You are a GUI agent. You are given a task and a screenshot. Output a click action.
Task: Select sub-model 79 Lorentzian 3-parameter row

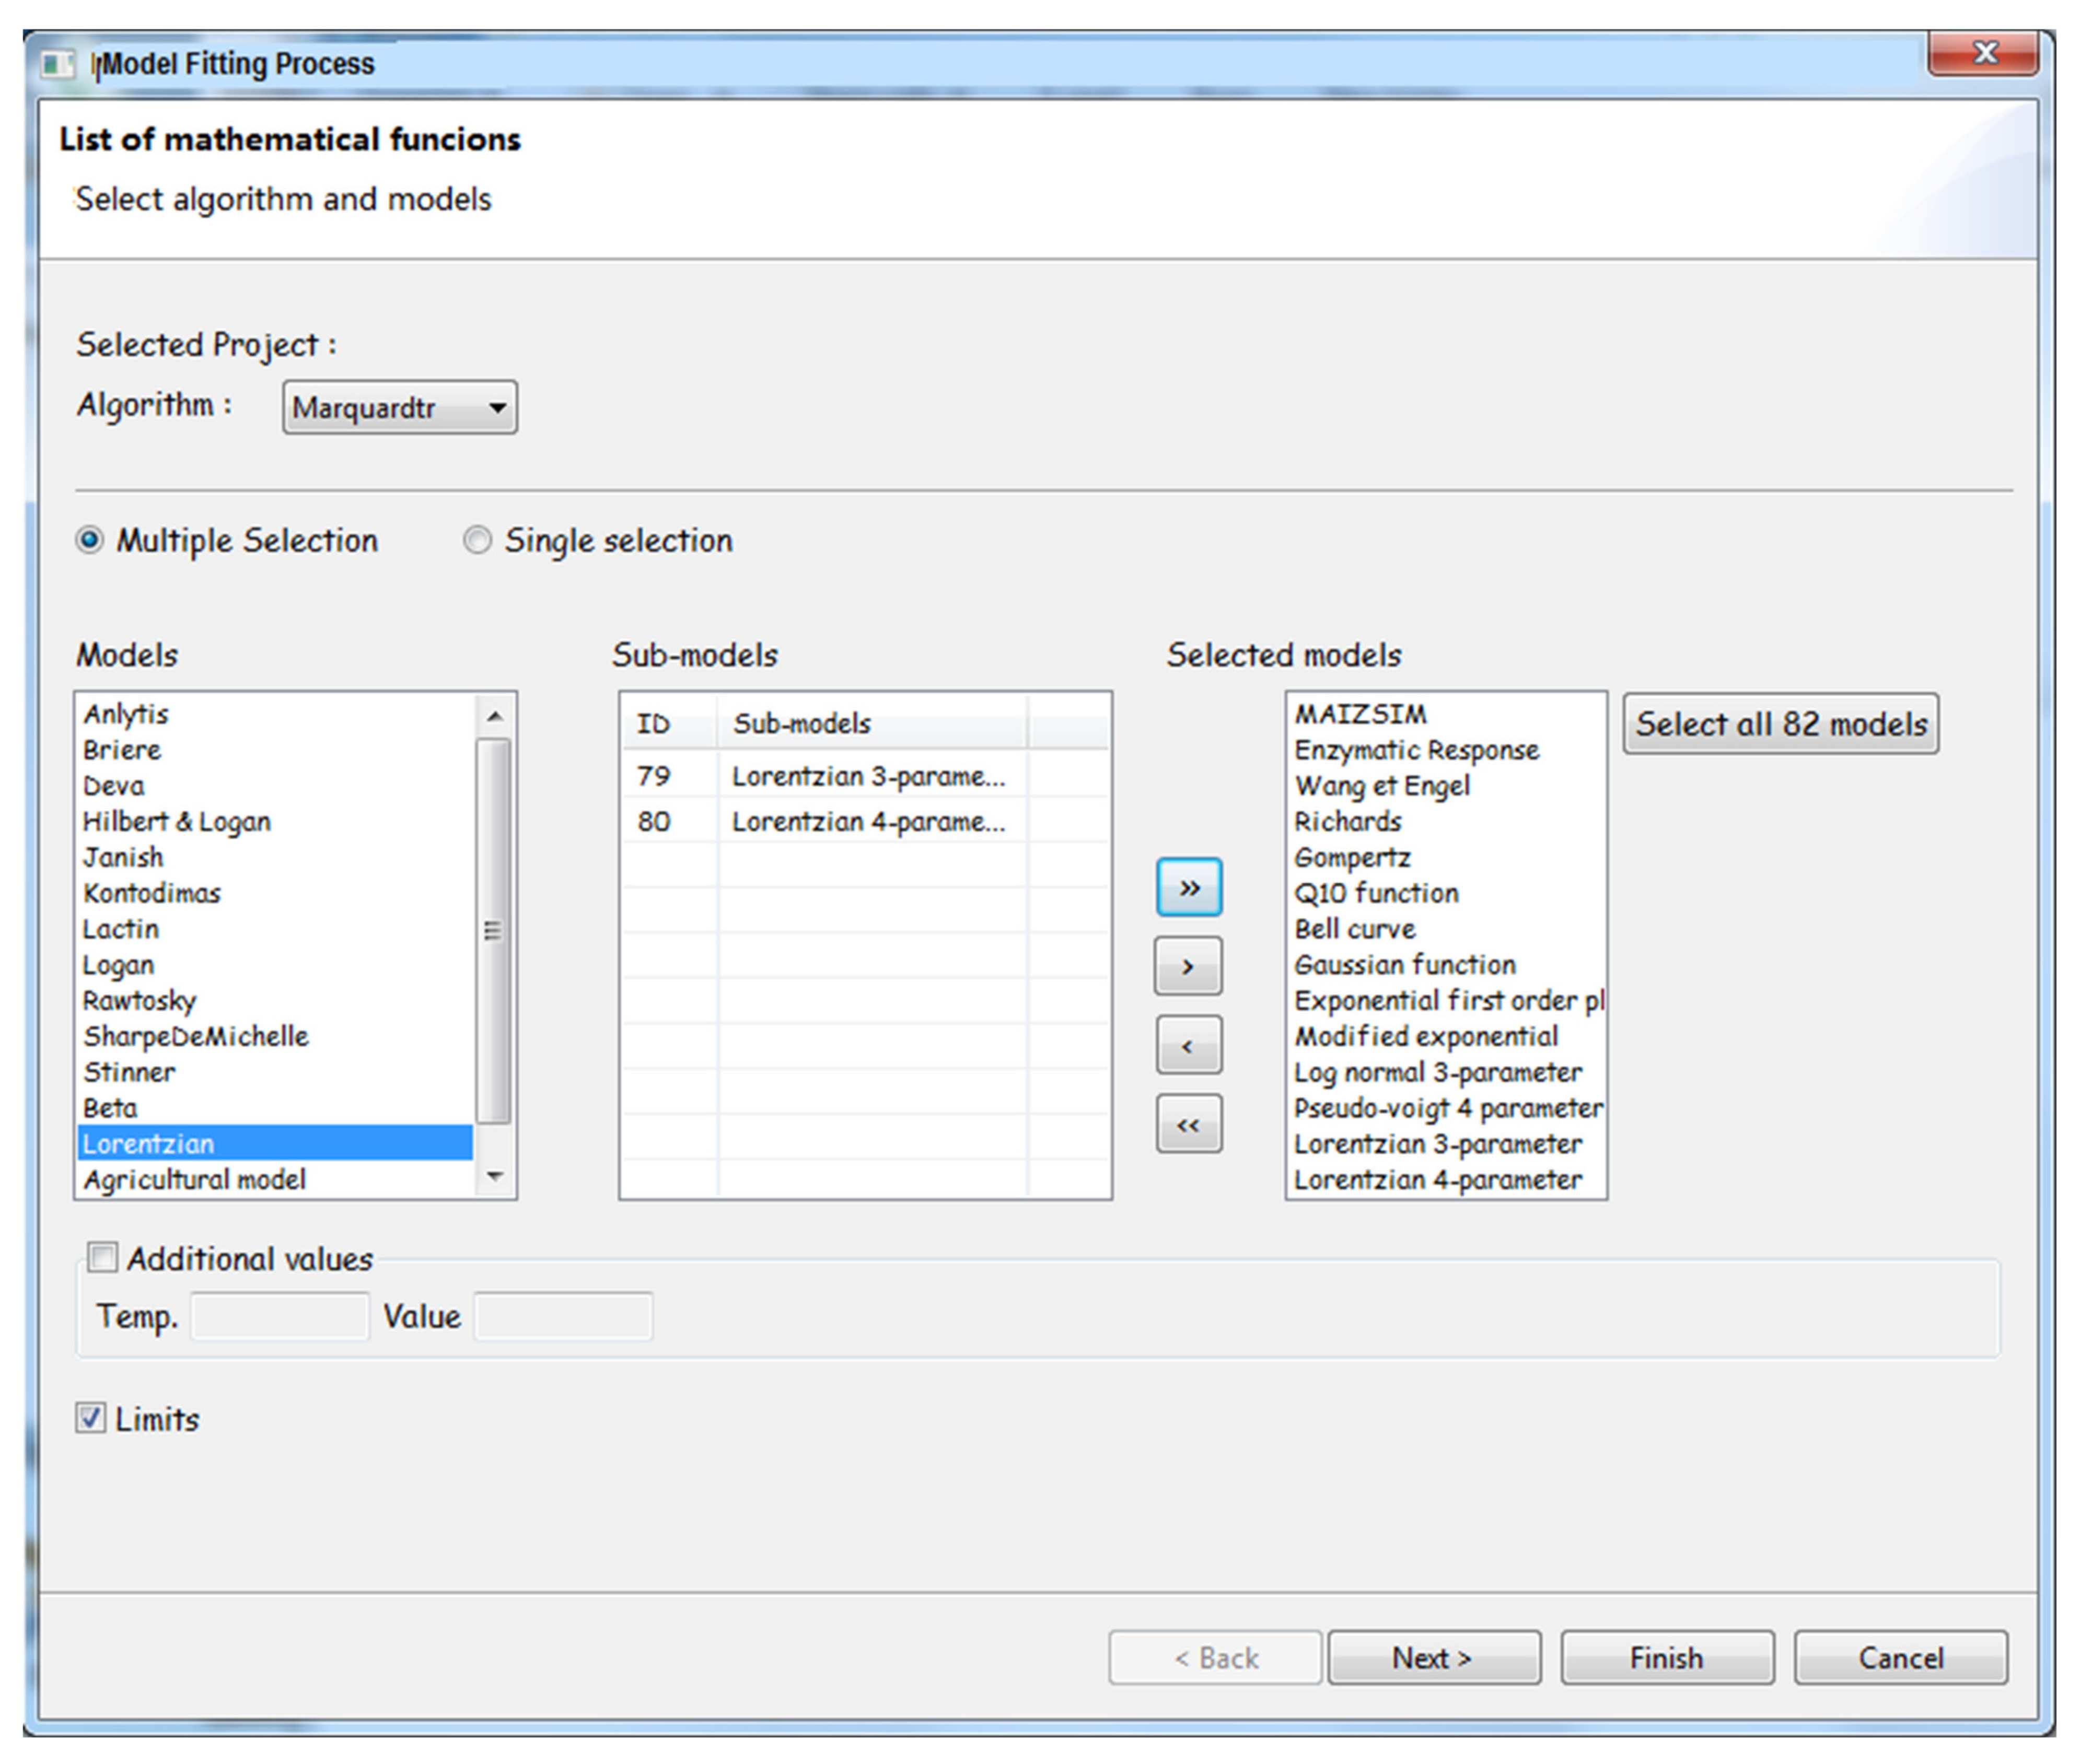tap(866, 776)
